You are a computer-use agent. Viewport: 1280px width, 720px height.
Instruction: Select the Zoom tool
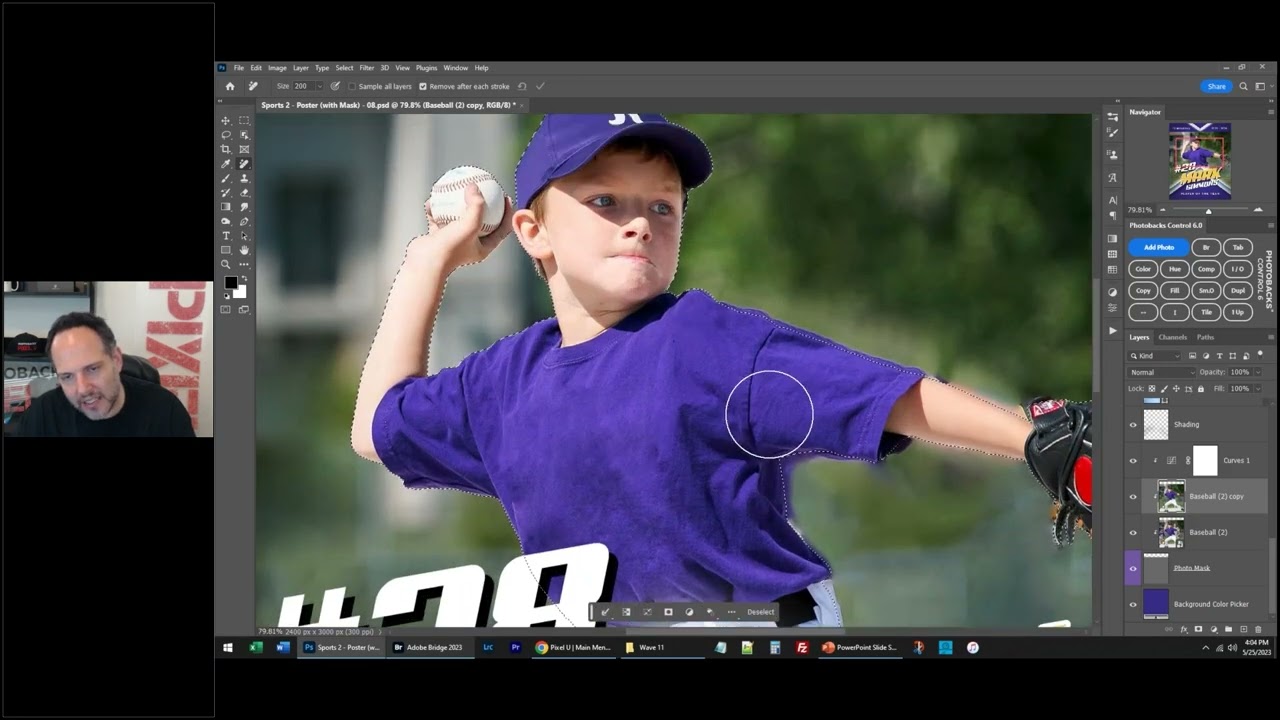pyautogui.click(x=226, y=264)
